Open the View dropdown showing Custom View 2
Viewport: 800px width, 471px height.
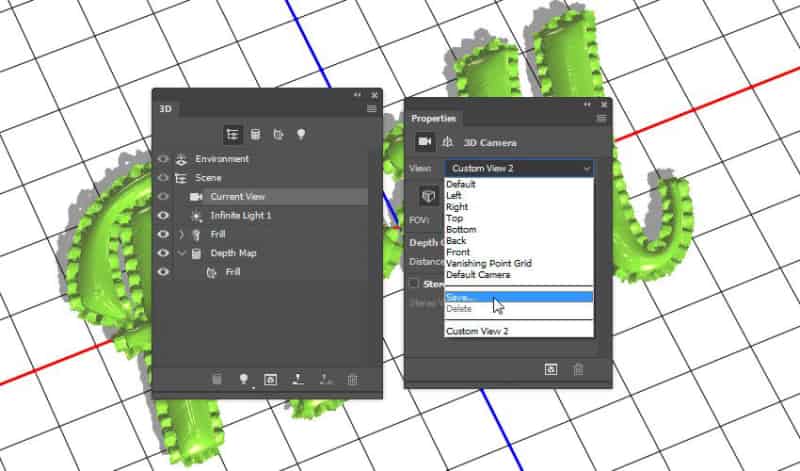[519, 168]
